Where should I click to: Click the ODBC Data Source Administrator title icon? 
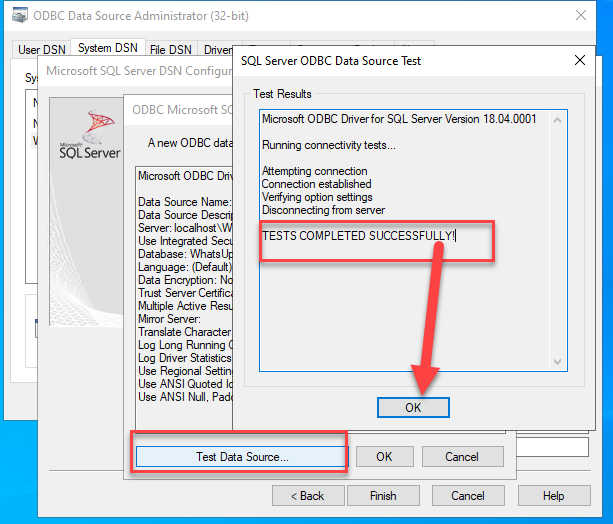pyautogui.click(x=20, y=15)
